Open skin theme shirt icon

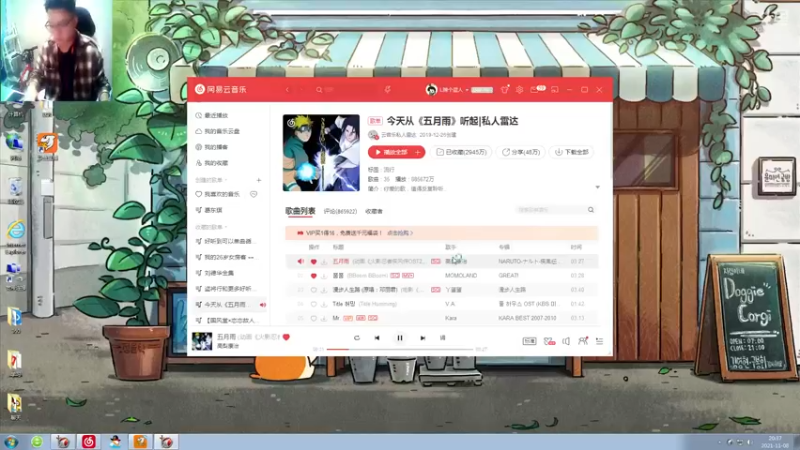click(504, 90)
